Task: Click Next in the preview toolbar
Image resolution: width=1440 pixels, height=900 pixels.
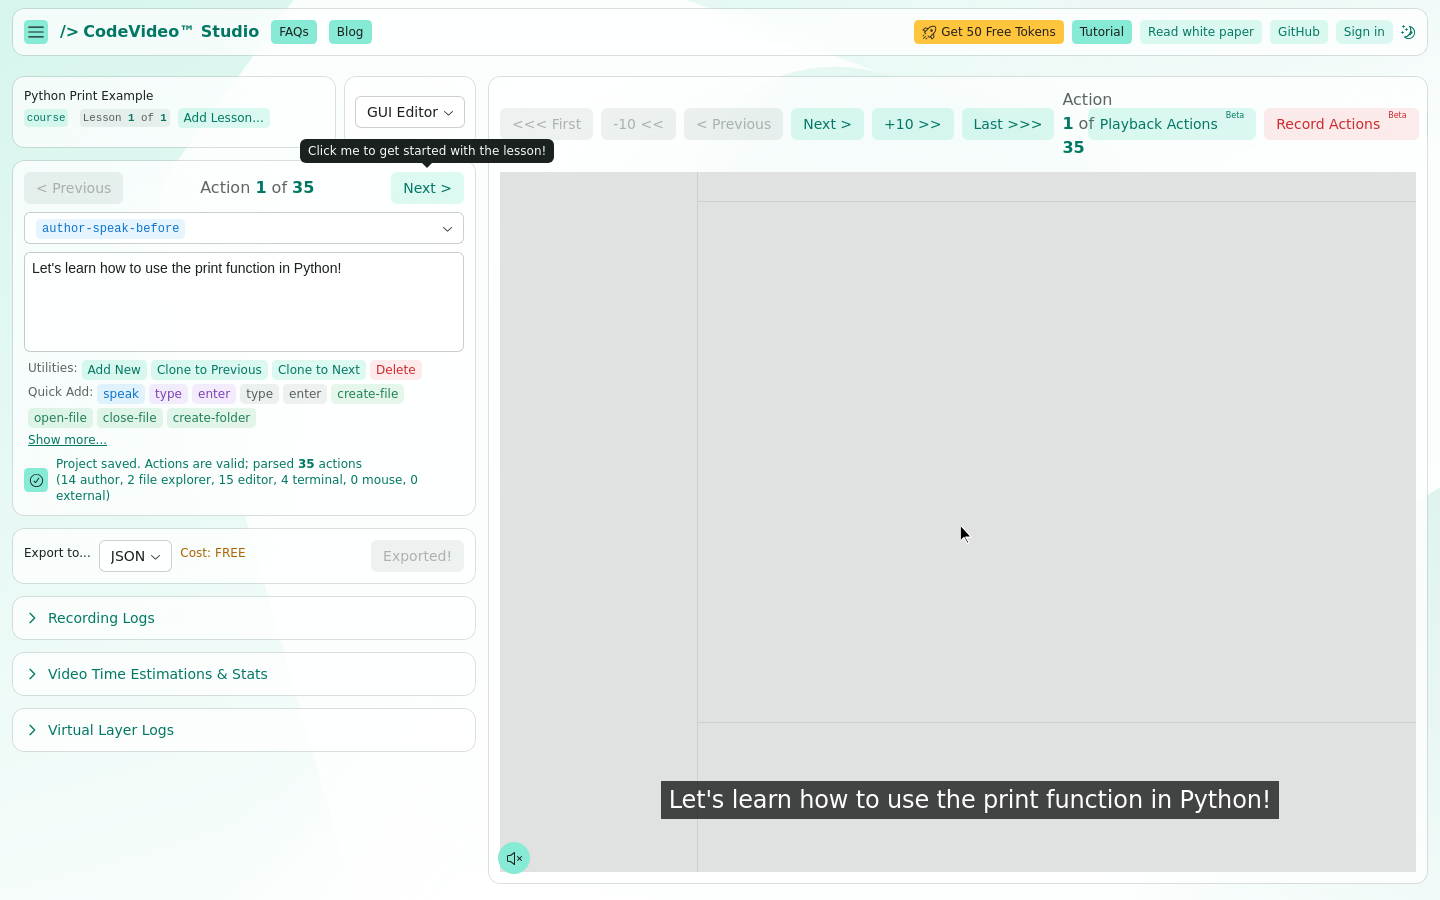Action: [827, 124]
